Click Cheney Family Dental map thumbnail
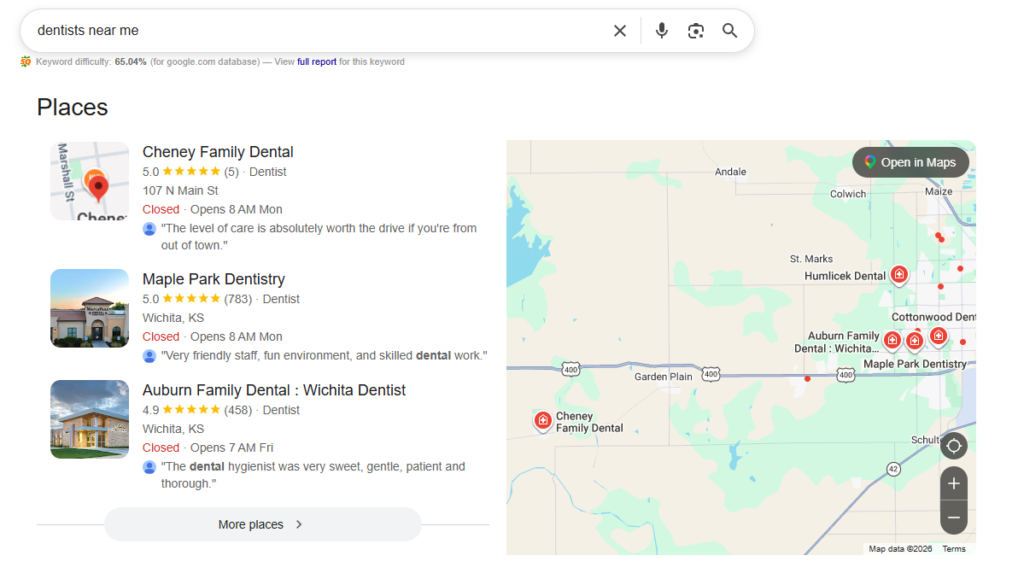 (x=89, y=181)
